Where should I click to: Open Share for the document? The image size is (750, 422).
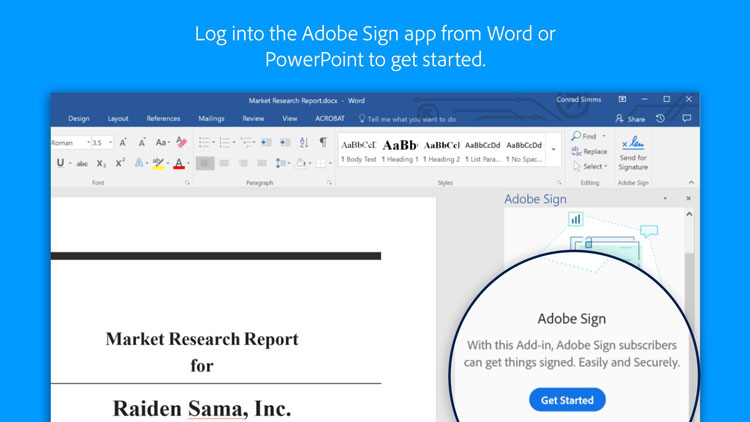[630, 119]
